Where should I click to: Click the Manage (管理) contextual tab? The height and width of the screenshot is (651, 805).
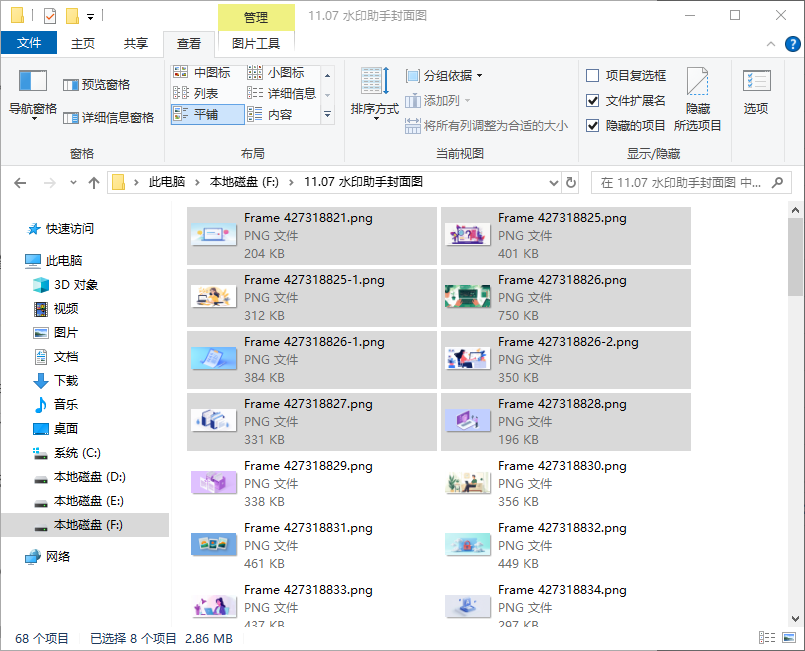pyautogui.click(x=256, y=17)
